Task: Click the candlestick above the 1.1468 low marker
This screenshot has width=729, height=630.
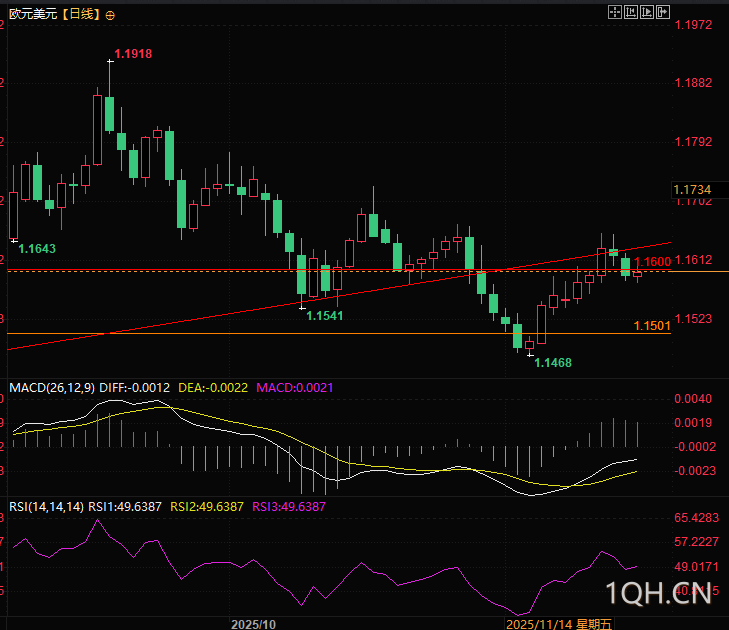Action: point(530,345)
